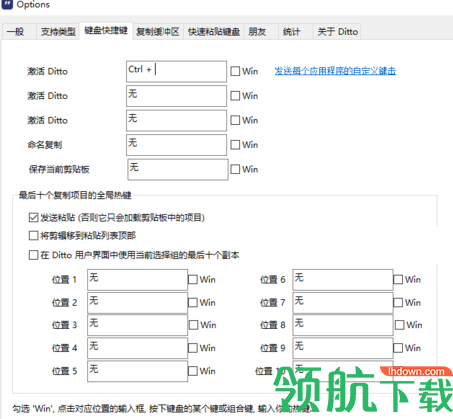Click the third 激活 Ditto hotkey field

[x=176, y=120]
